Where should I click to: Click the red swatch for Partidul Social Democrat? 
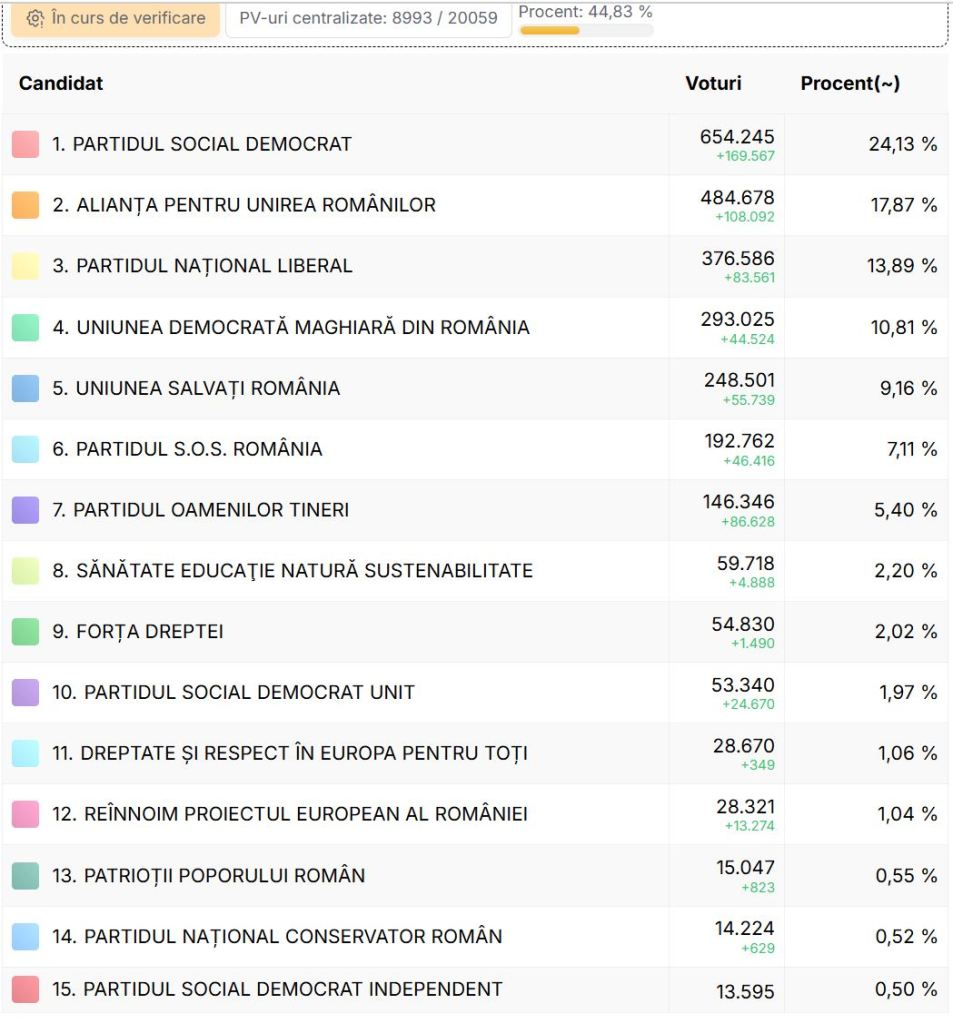click(x=26, y=144)
